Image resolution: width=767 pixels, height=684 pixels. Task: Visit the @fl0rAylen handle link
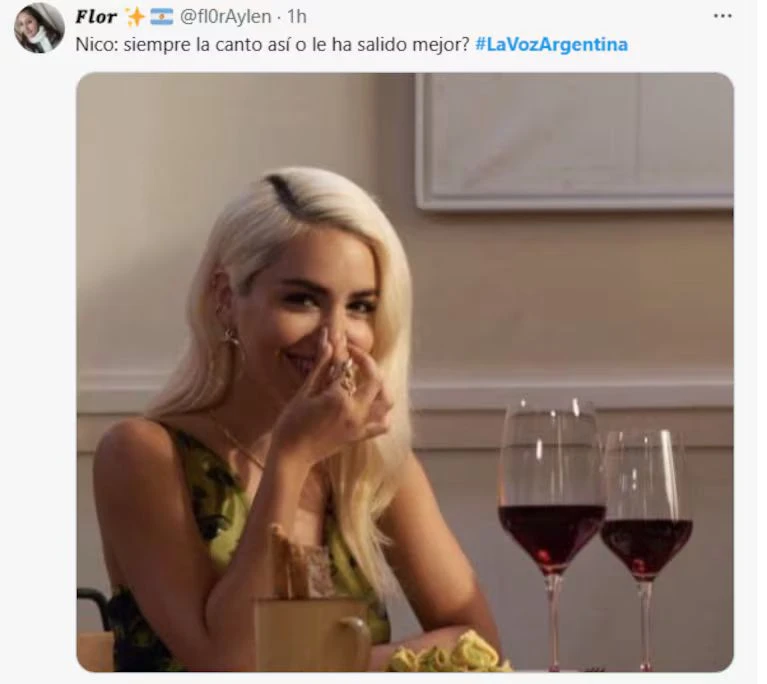click(x=226, y=17)
